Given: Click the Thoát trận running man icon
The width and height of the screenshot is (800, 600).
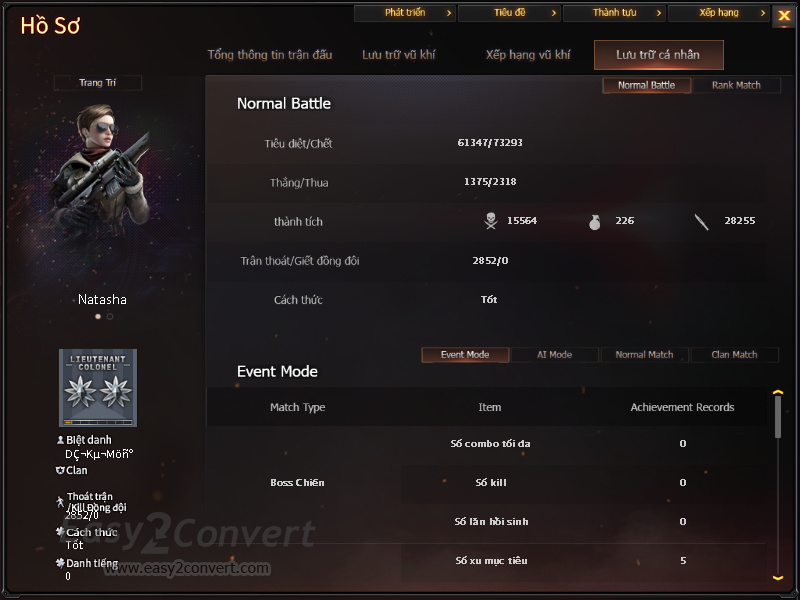Looking at the screenshot, I should coord(60,502).
